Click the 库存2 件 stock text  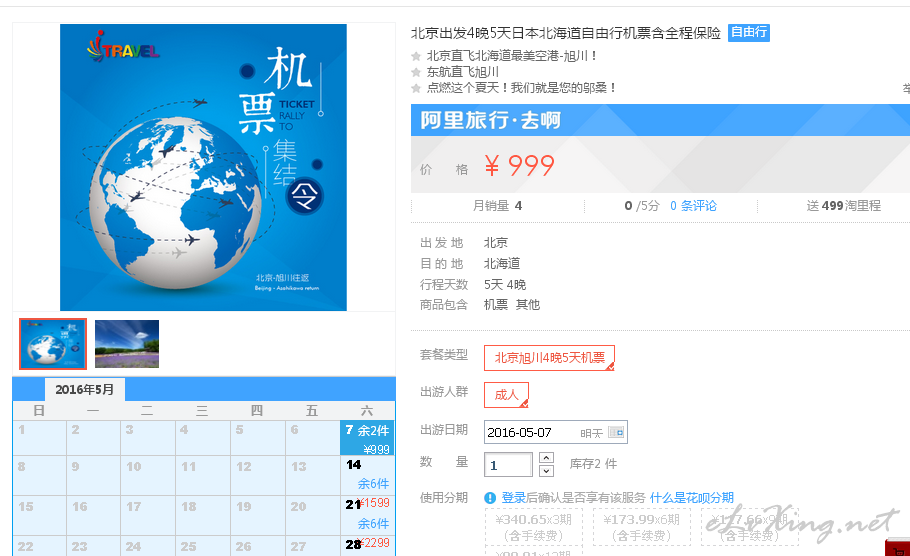[593, 464]
